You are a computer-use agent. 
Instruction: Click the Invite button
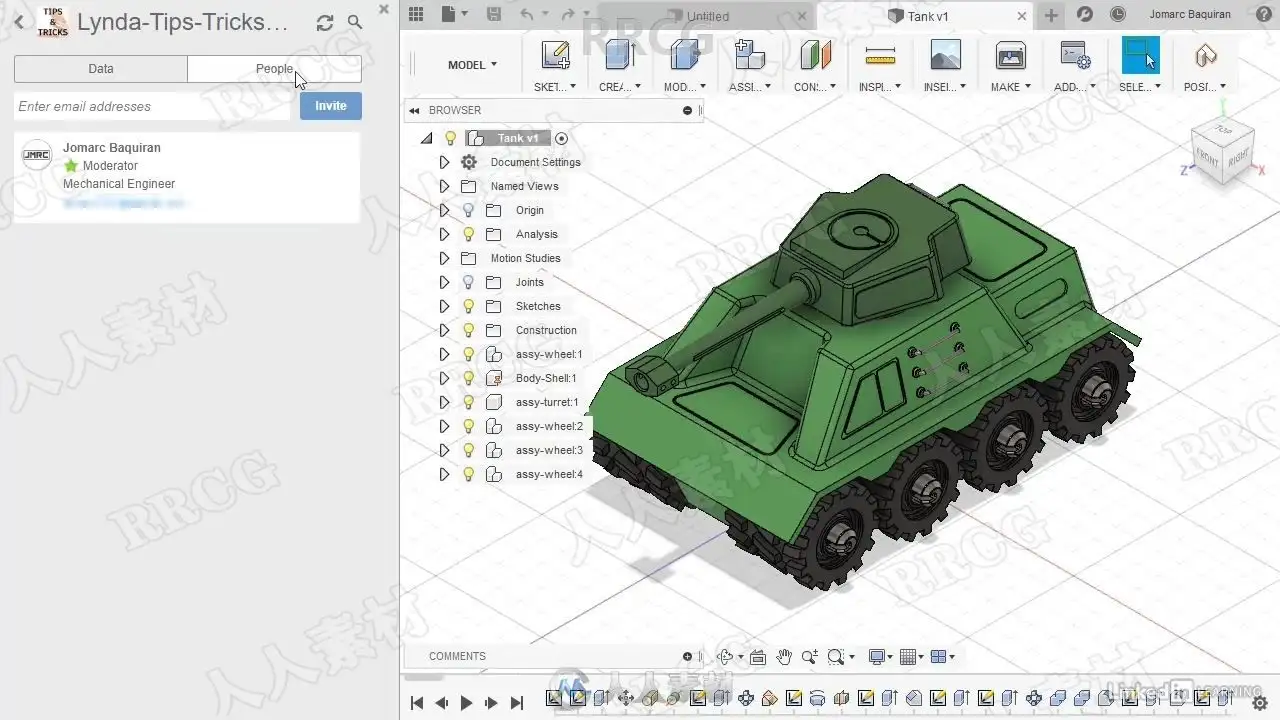(331, 106)
